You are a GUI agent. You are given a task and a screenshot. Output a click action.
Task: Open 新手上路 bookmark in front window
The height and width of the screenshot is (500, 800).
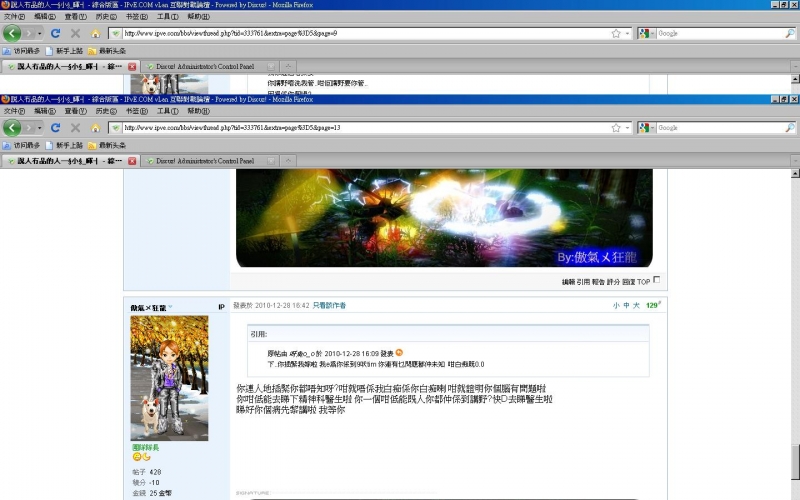click(64, 145)
